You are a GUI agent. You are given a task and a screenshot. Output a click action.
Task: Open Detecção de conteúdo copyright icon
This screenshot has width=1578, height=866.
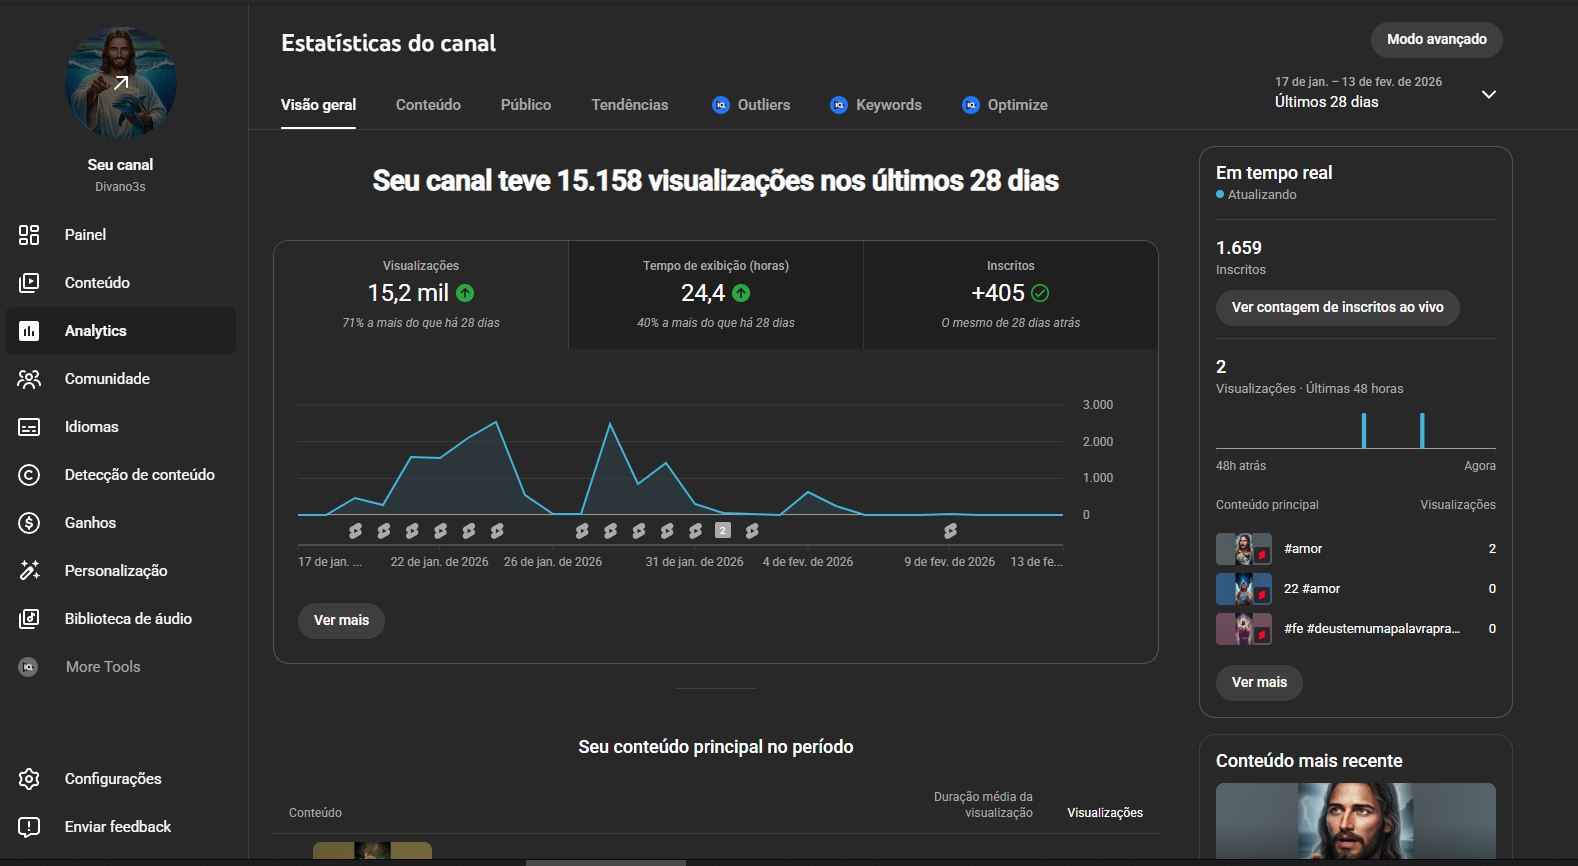point(29,475)
